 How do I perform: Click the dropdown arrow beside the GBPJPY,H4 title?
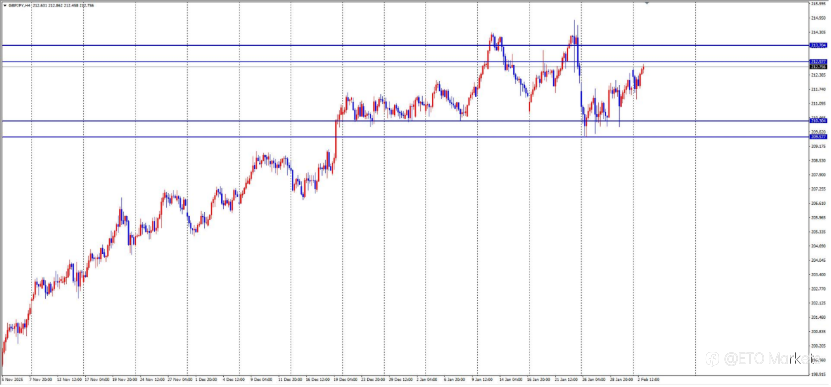pyautogui.click(x=5, y=5)
